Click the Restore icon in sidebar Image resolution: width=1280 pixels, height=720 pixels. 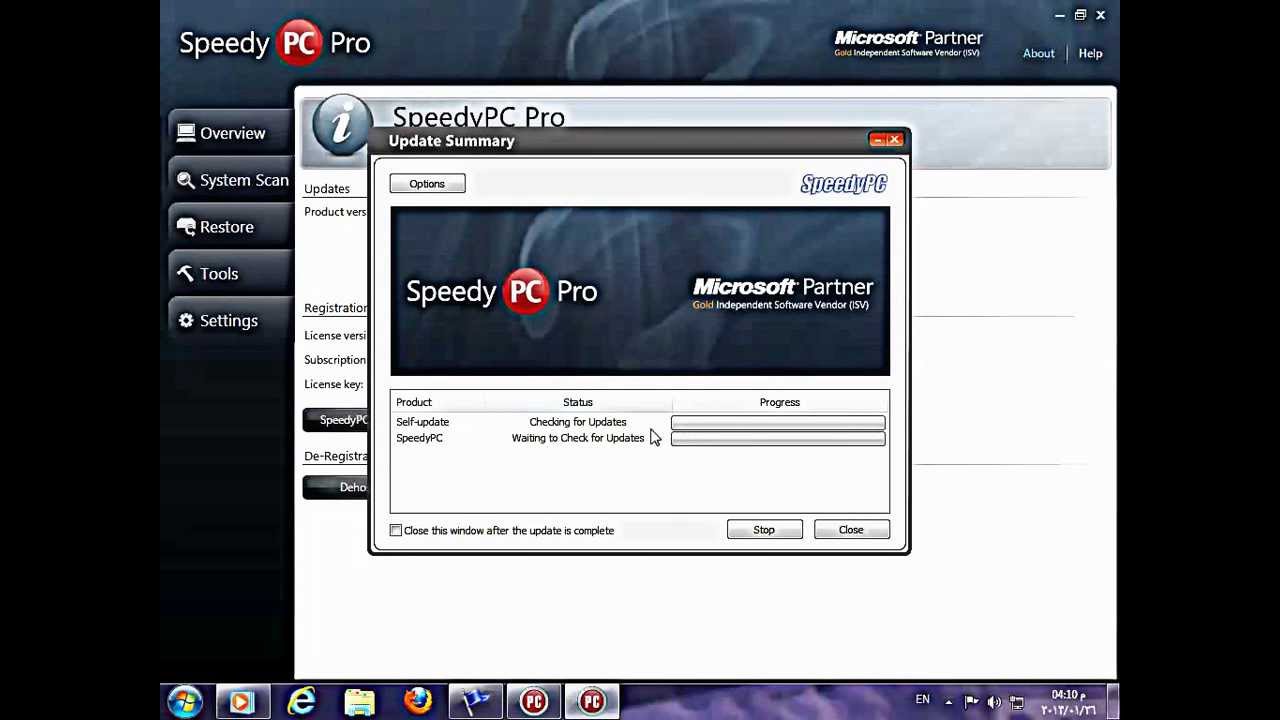[186, 227]
